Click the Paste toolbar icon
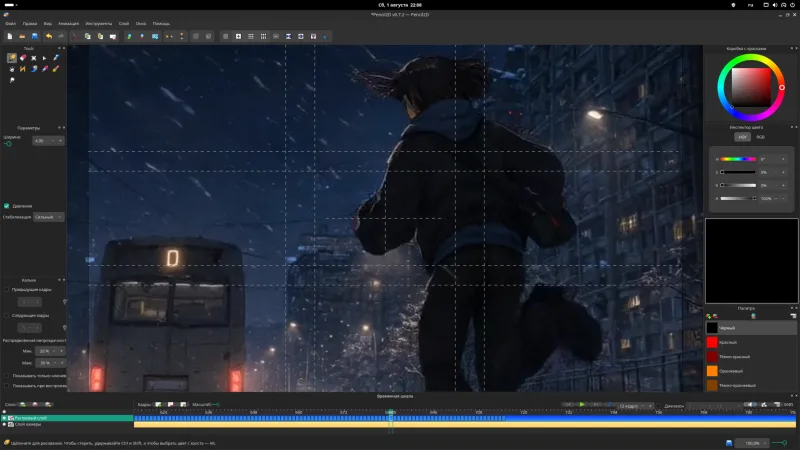 coord(100,36)
